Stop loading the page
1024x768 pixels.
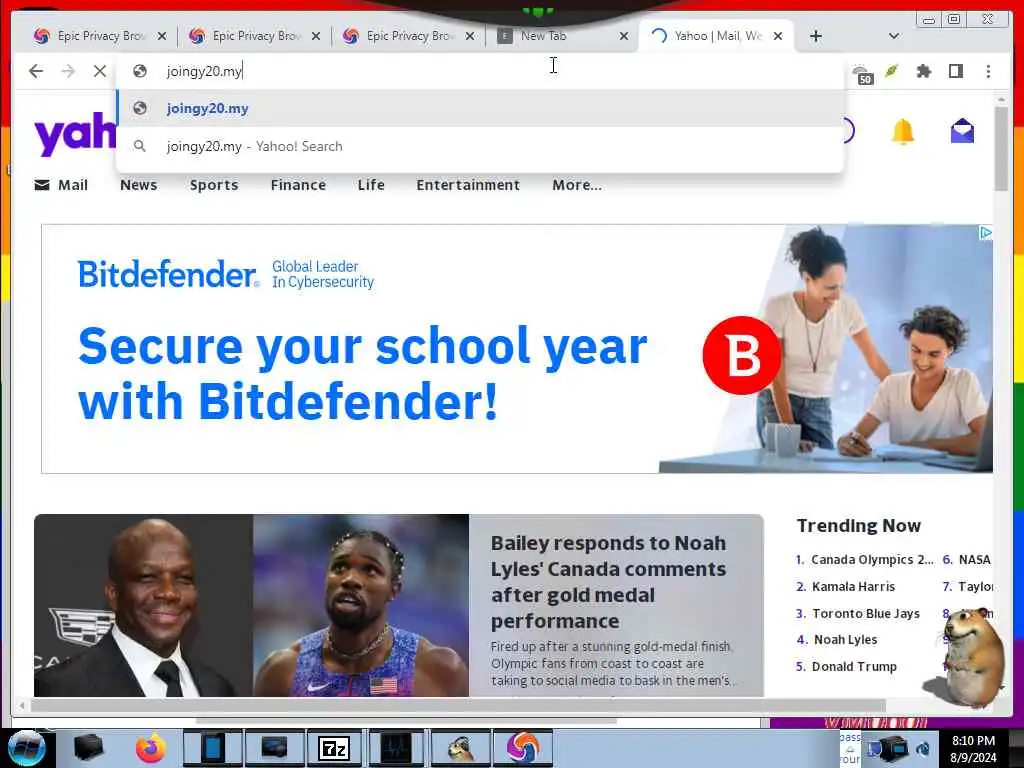(x=99, y=71)
